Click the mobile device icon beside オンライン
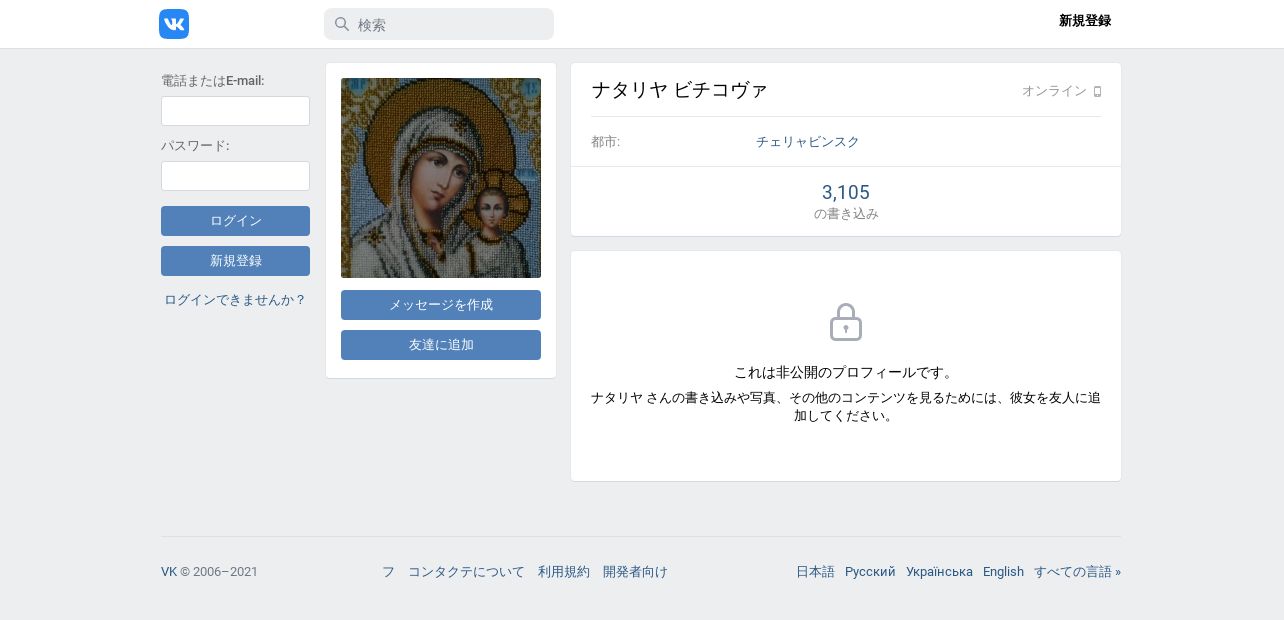Image resolution: width=1284 pixels, height=620 pixels. coord(1097,92)
